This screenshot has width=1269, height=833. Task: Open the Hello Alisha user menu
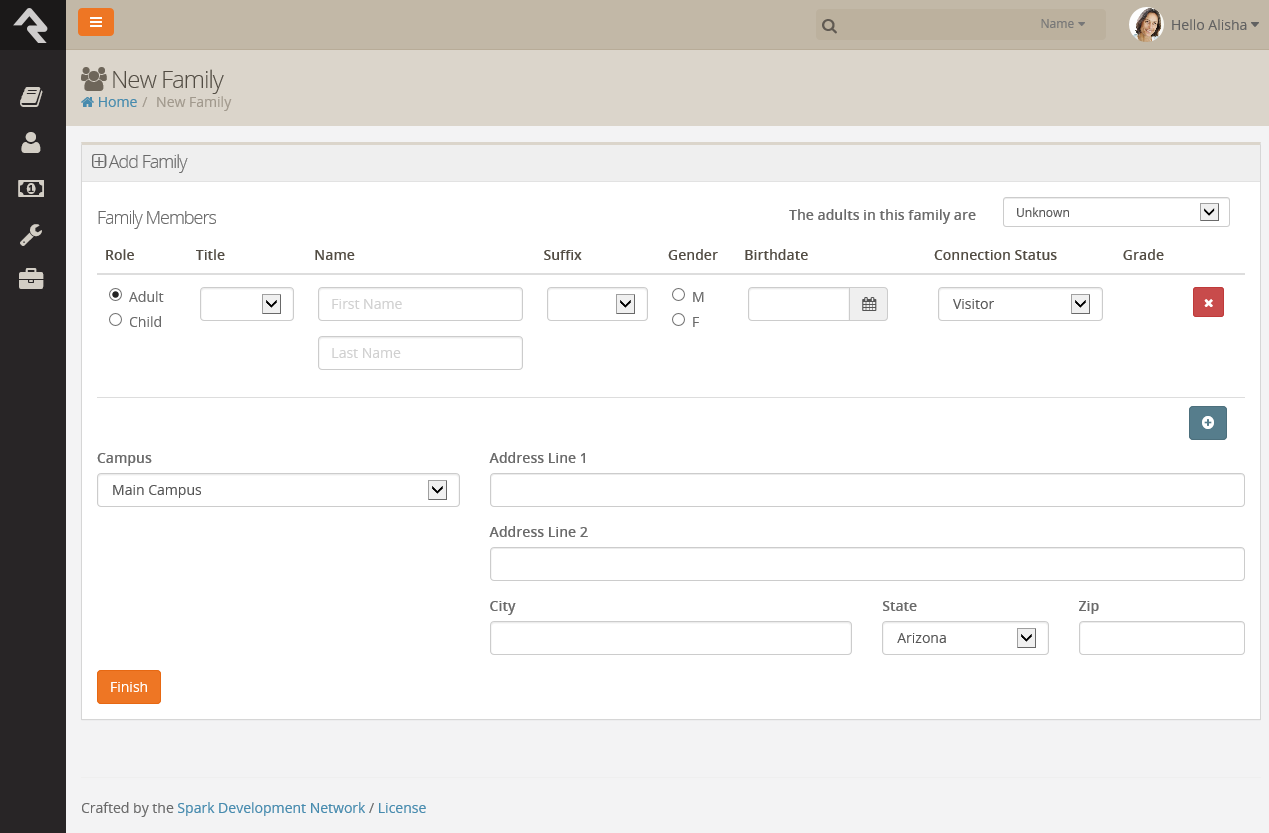point(1215,25)
